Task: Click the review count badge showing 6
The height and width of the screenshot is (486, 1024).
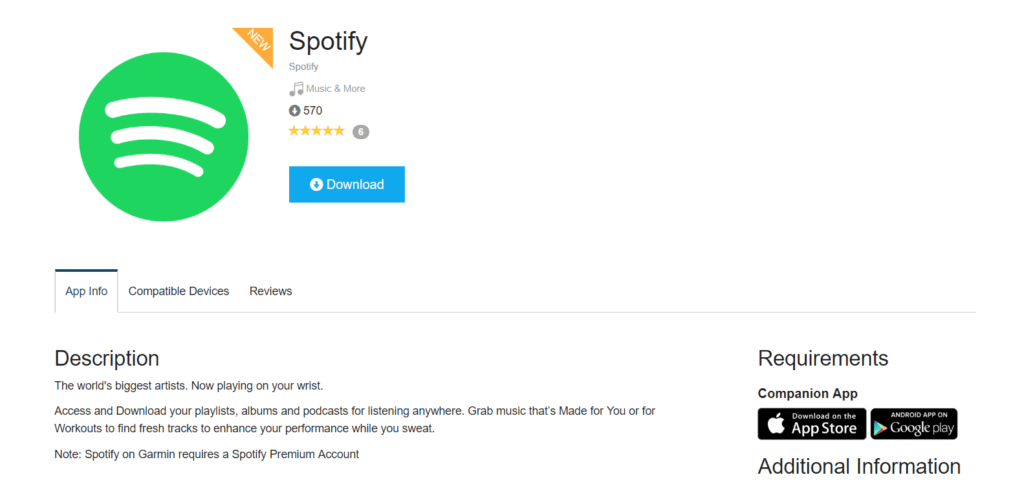Action: pyautogui.click(x=360, y=132)
